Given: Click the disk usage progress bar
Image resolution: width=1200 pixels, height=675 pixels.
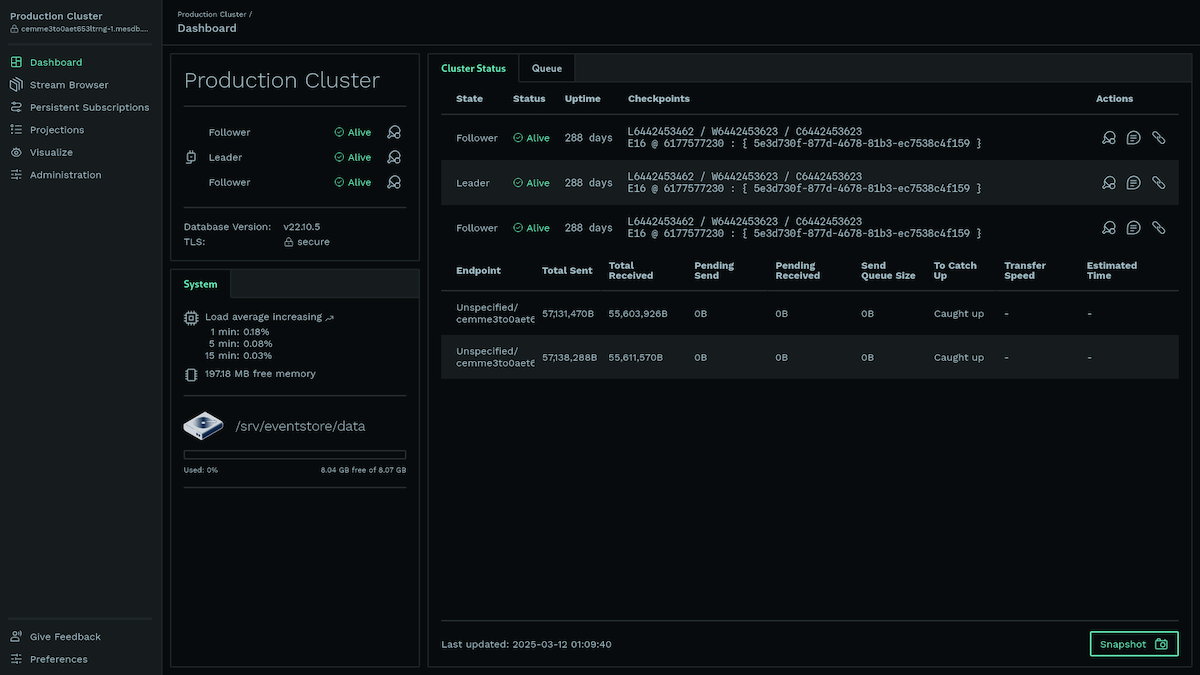Looking at the screenshot, I should (294, 455).
